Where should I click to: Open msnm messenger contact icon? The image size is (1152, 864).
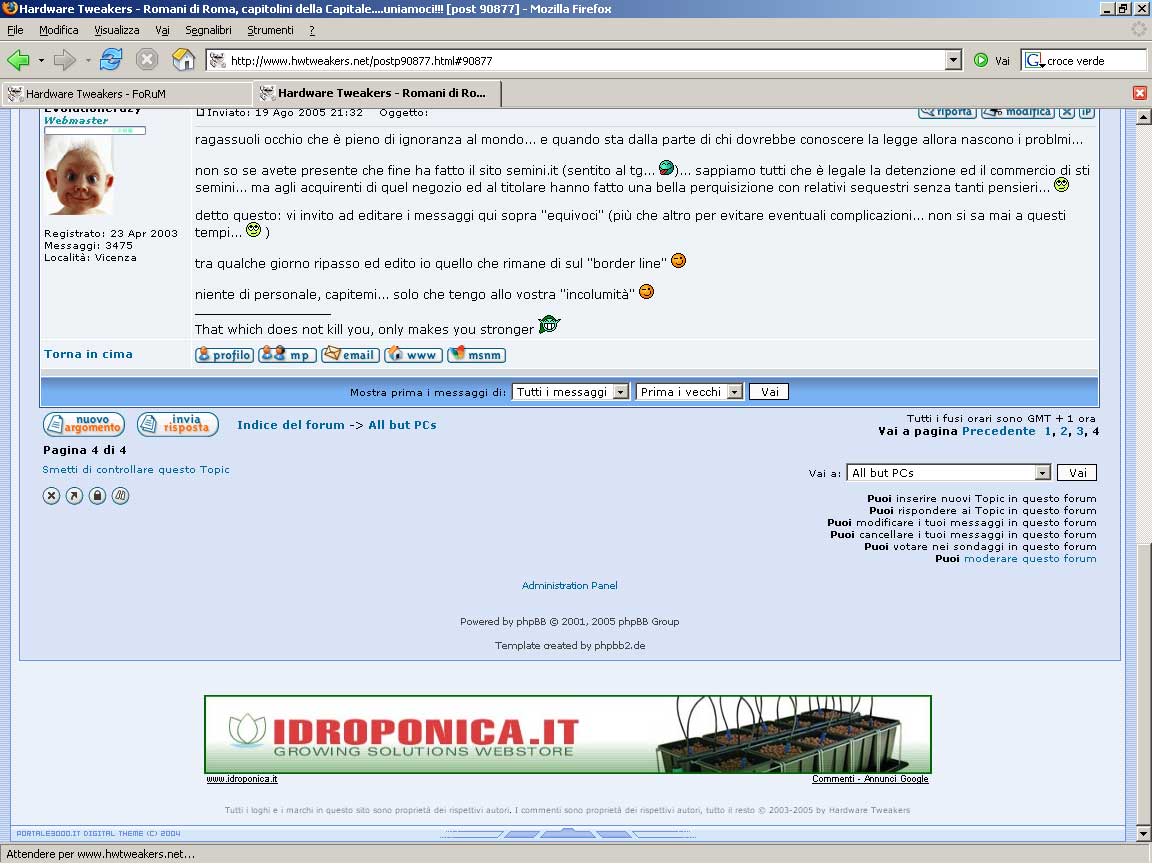(x=476, y=355)
